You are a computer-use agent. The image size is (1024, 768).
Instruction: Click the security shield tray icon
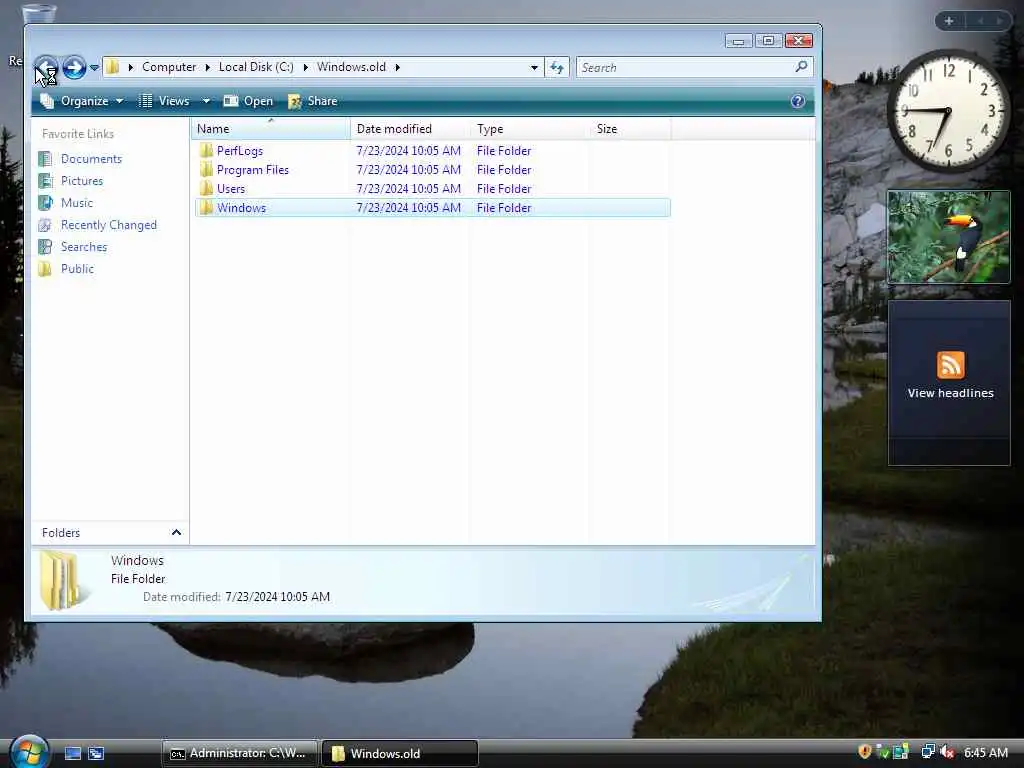[865, 752]
